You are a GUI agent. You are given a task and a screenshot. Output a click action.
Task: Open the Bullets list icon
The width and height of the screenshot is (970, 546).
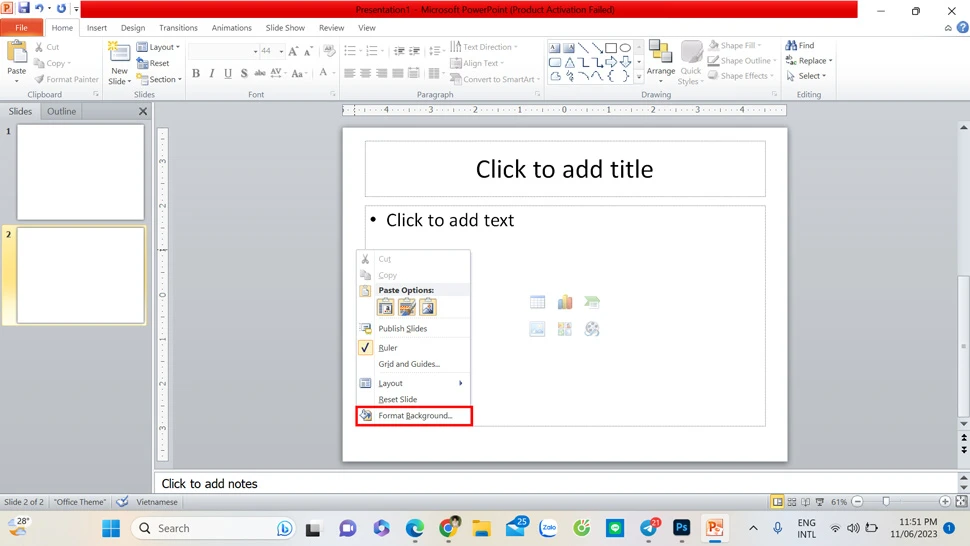point(350,51)
